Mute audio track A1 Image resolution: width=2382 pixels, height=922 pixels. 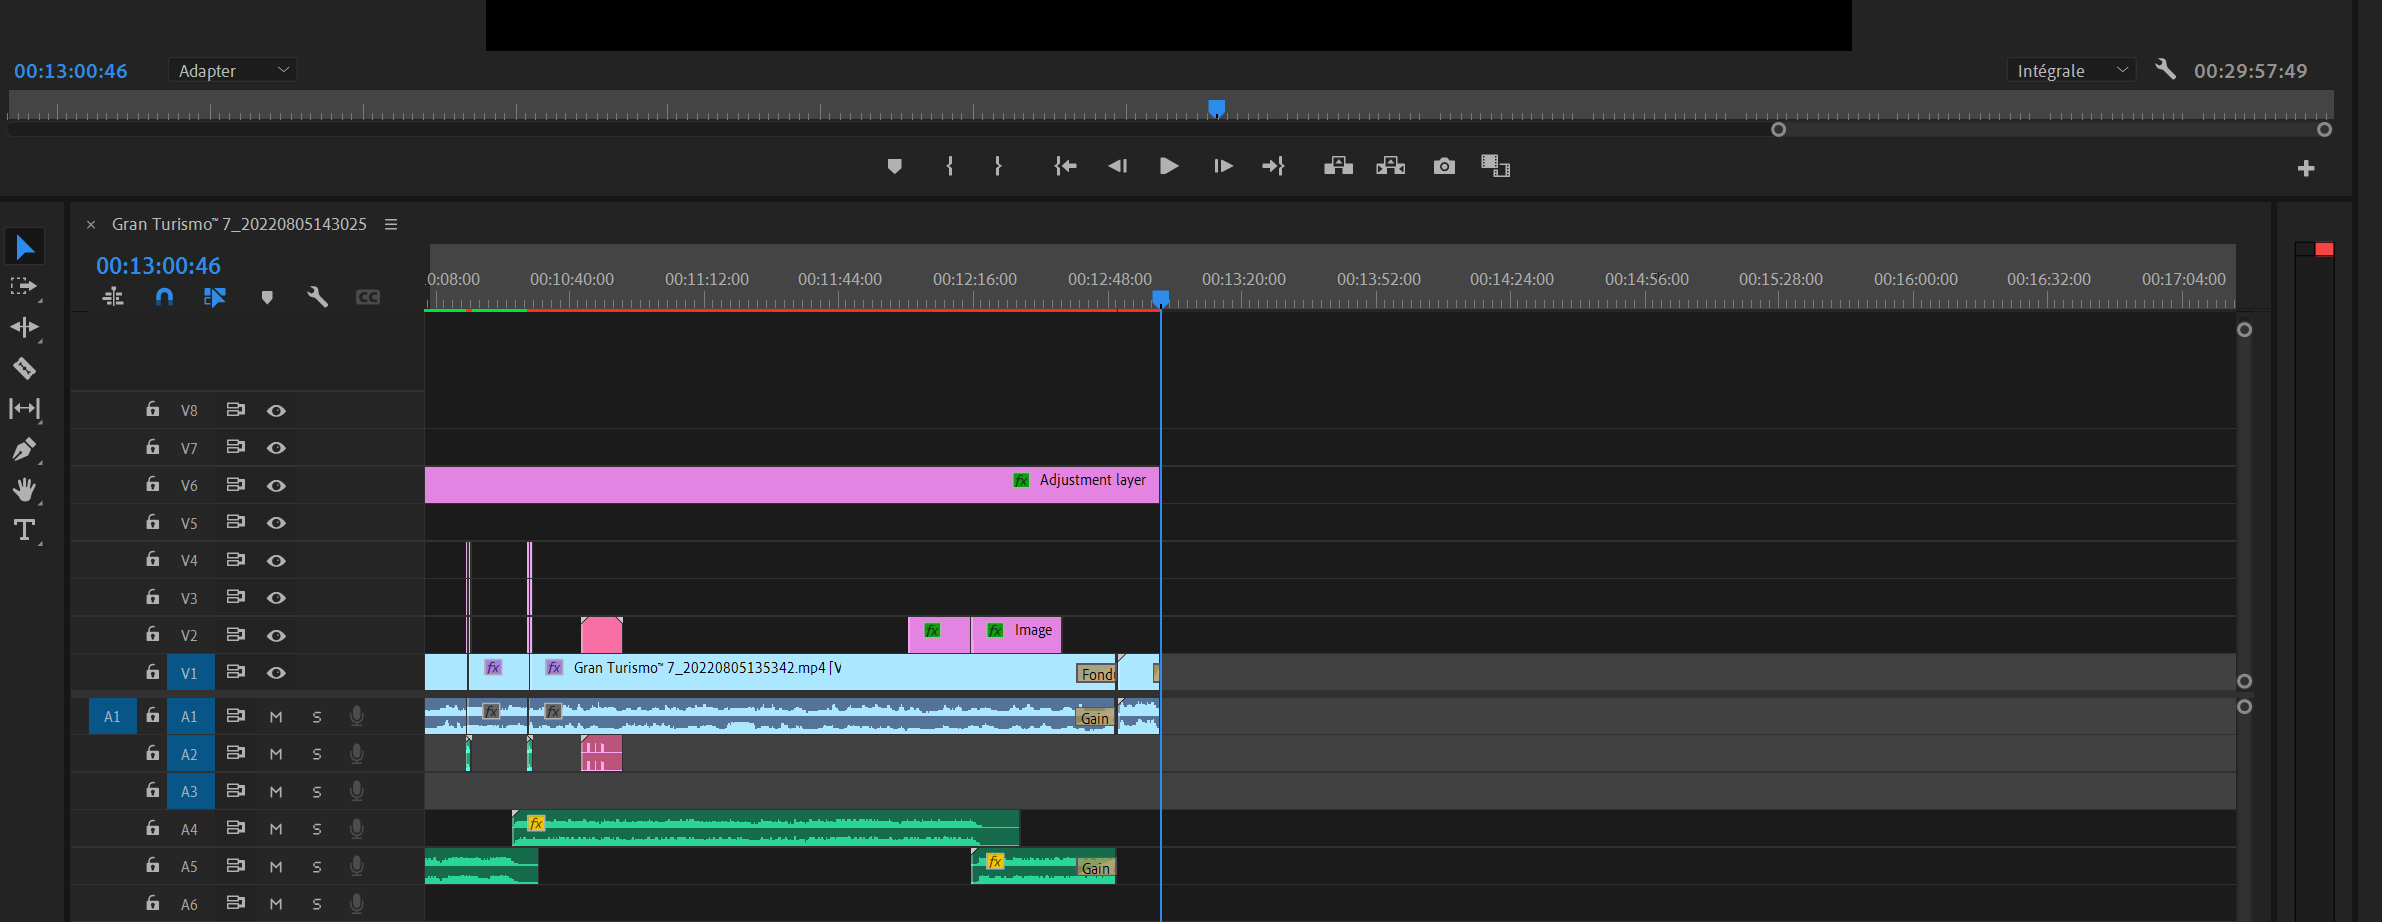tap(276, 717)
